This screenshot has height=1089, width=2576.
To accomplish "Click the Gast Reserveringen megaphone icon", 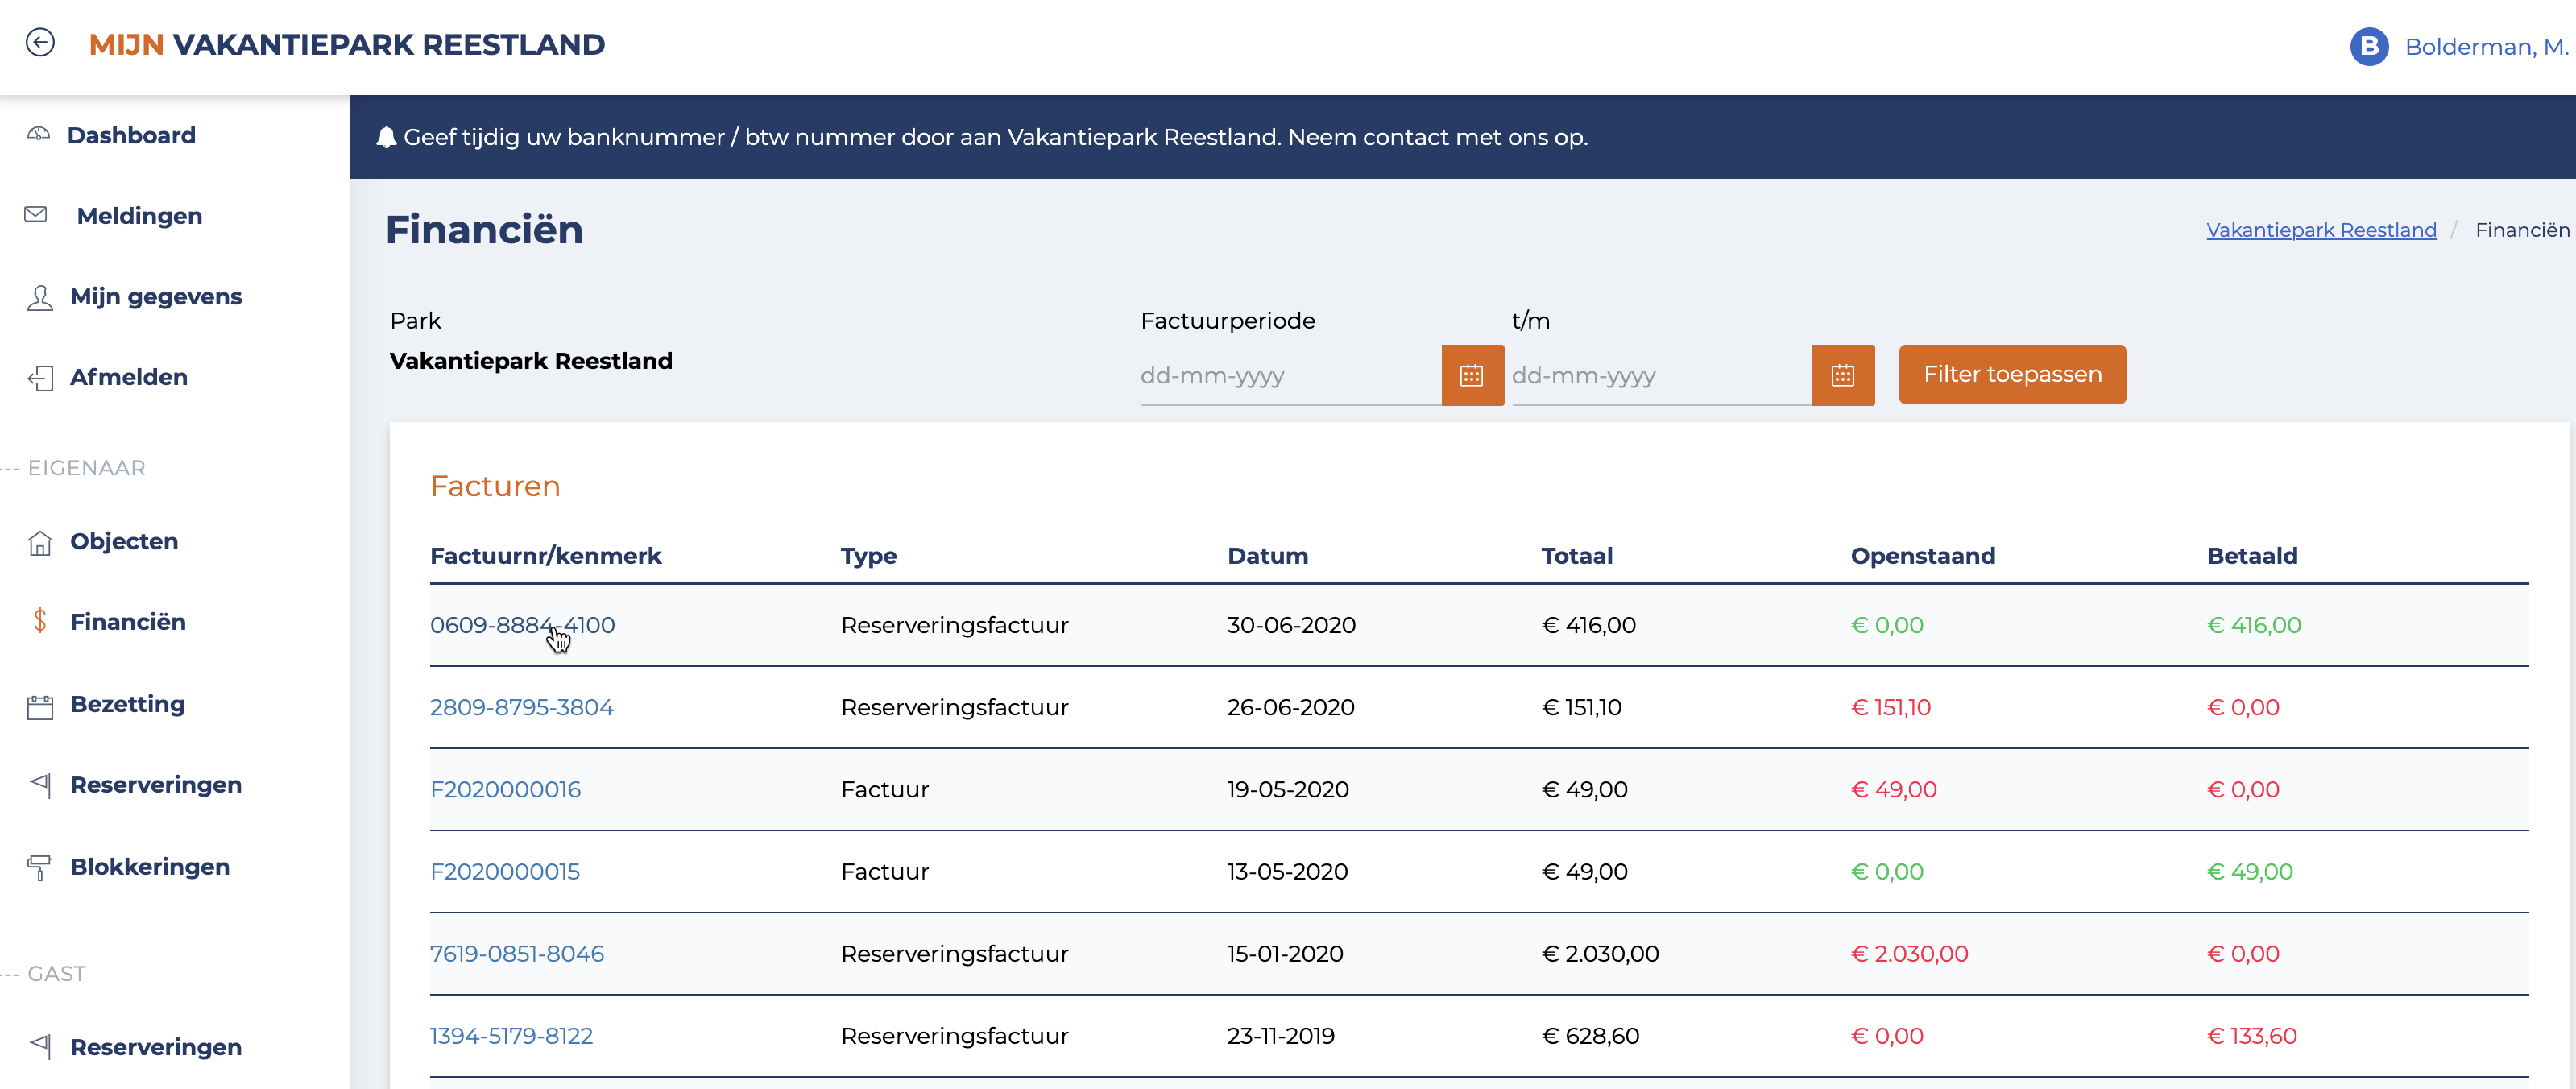I will click(40, 1046).
